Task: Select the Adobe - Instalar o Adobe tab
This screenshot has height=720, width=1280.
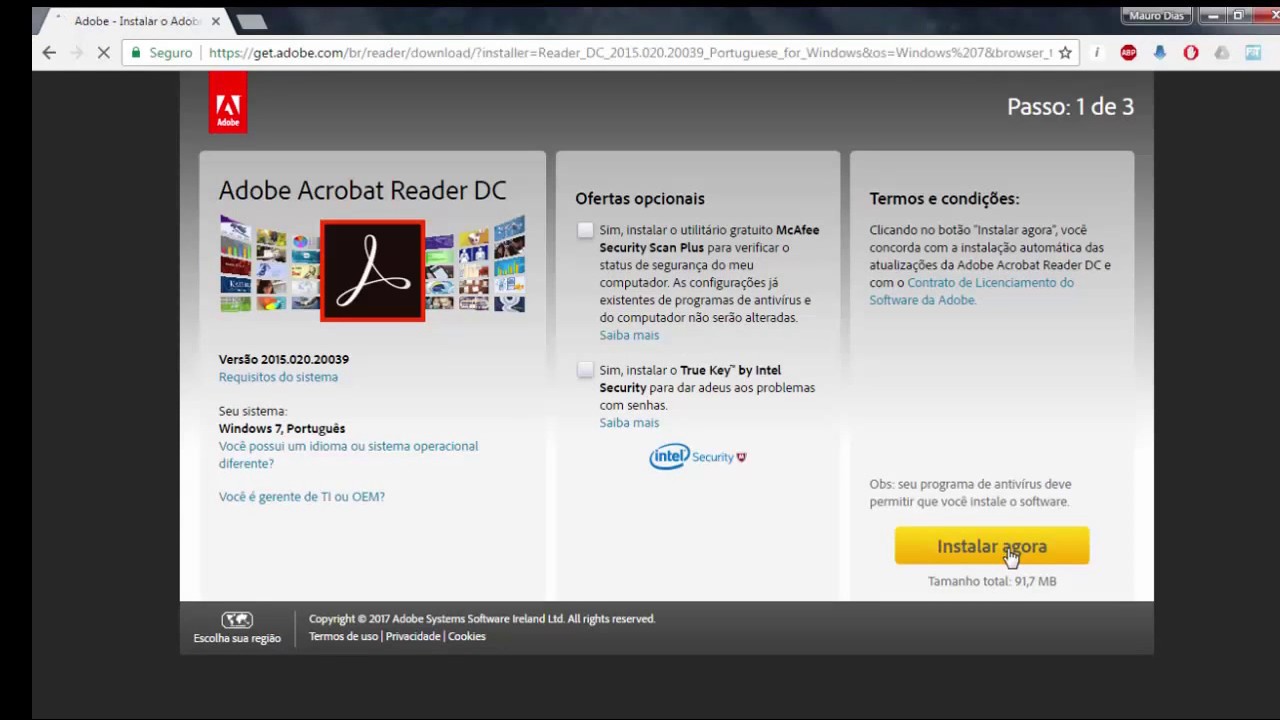Action: tap(136, 20)
